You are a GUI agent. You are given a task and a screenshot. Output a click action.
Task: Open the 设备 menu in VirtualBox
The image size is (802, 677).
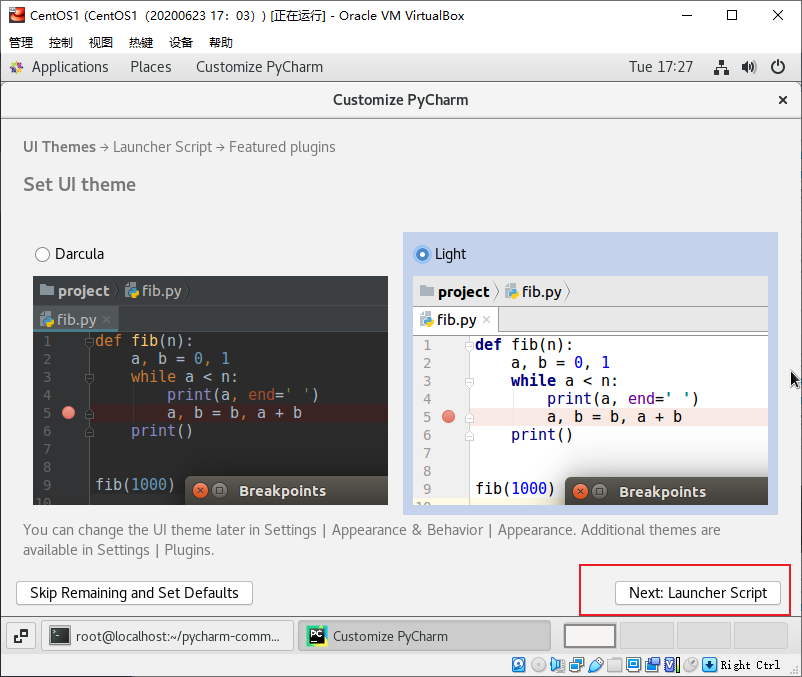pos(180,42)
